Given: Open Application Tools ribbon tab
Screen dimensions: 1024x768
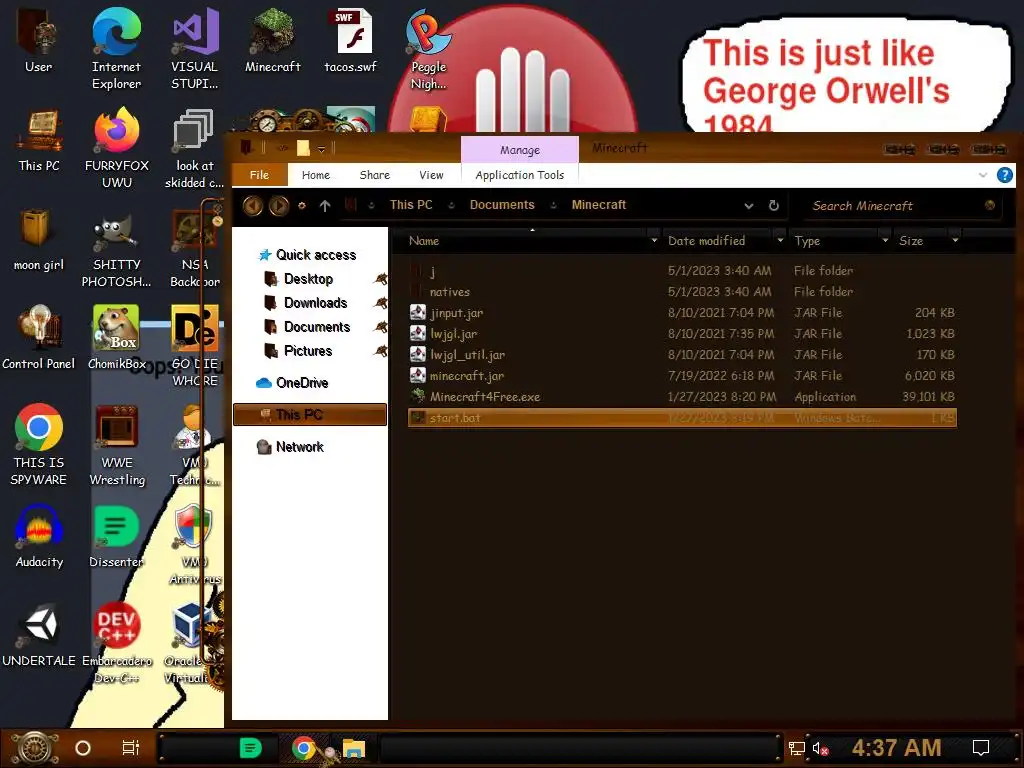Looking at the screenshot, I should (x=520, y=175).
